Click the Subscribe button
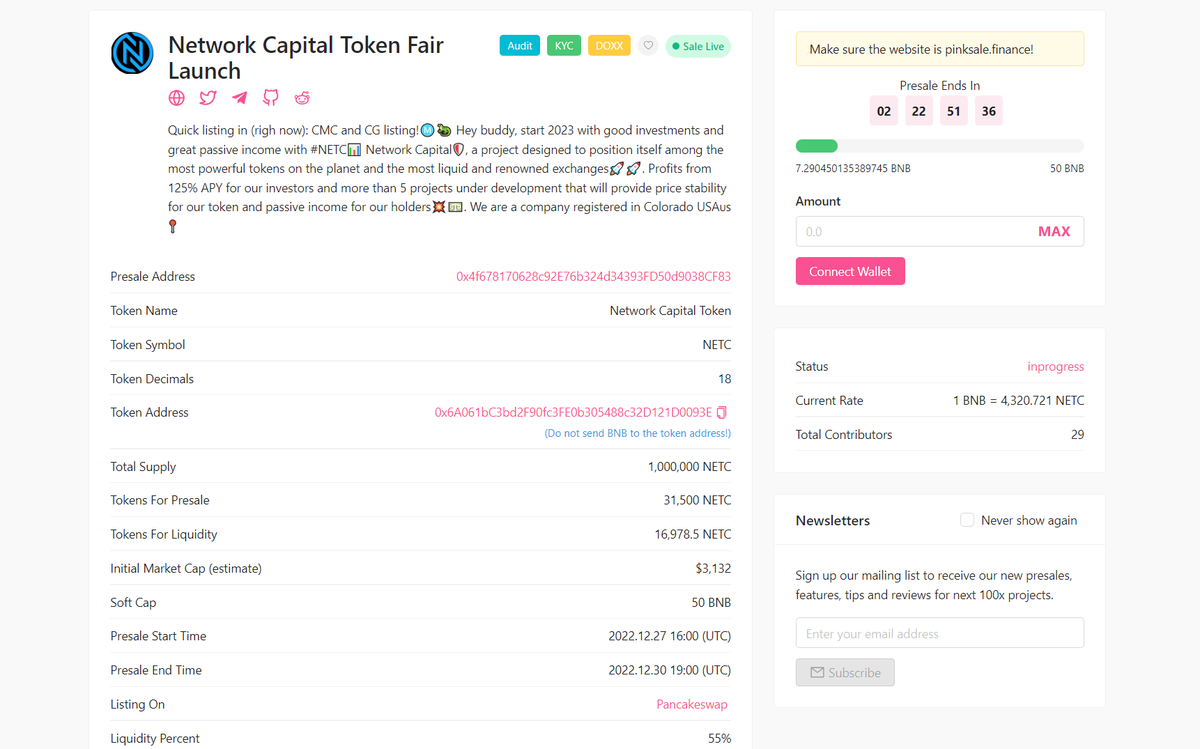Screen dimensions: 1200x749 pyautogui.click(x=845, y=672)
